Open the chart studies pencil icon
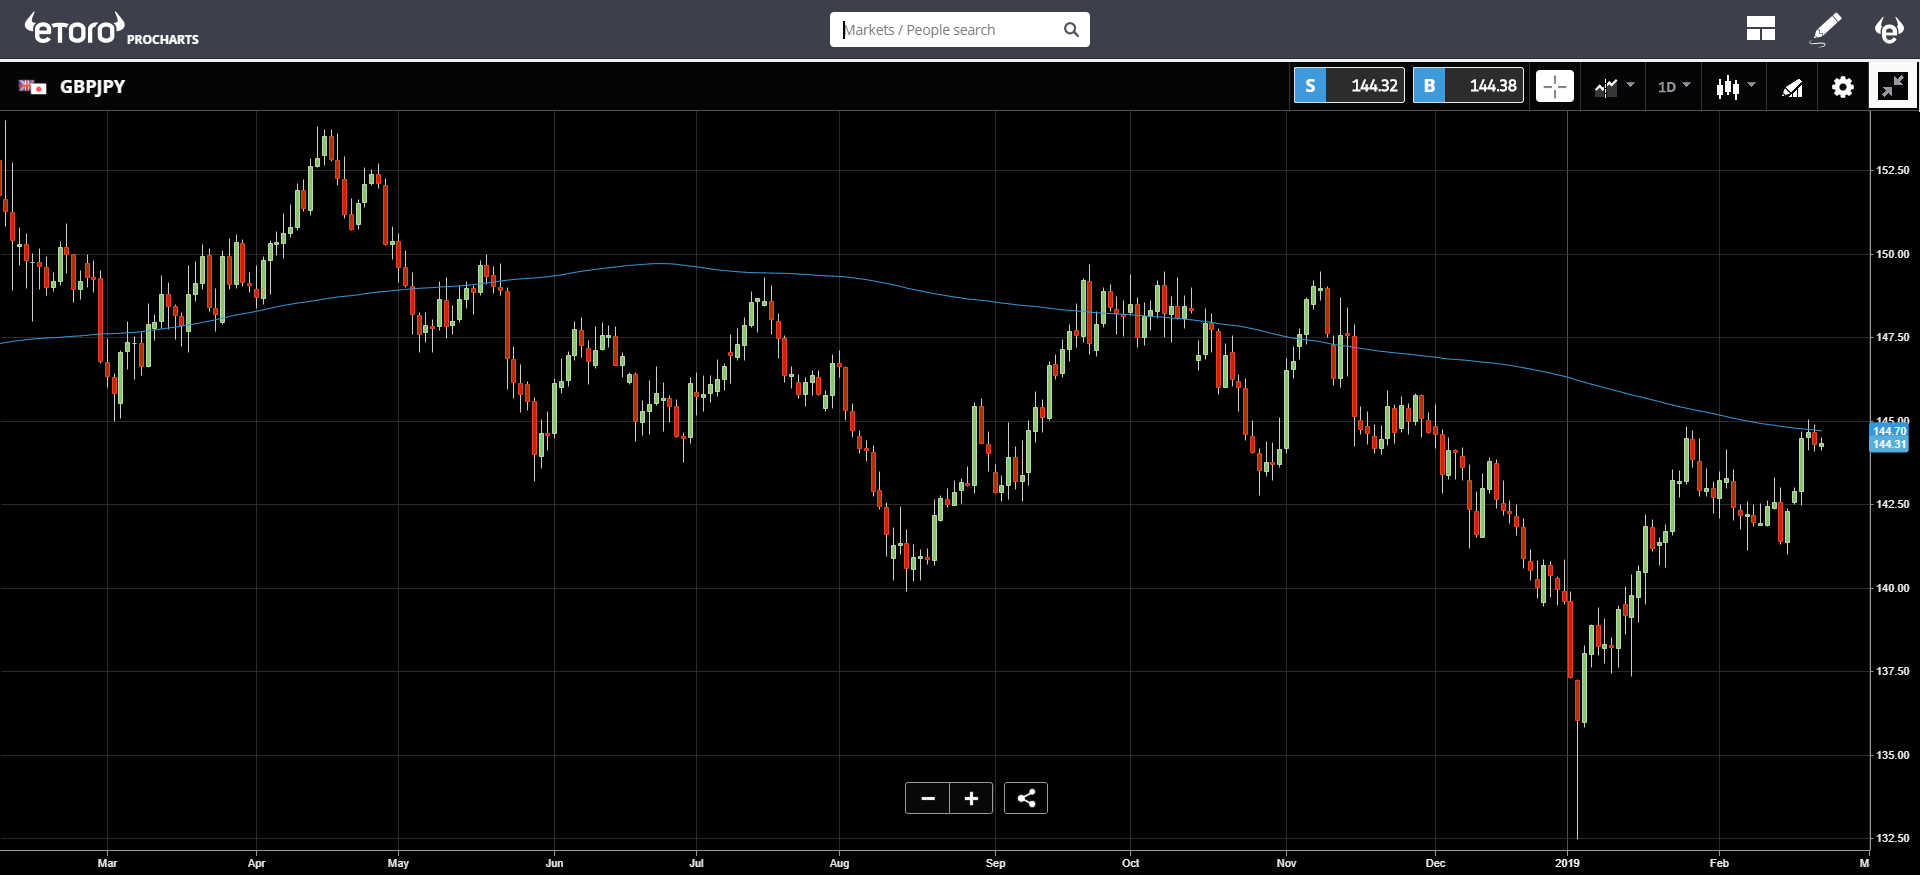The image size is (1920, 875). pyautogui.click(x=1792, y=88)
